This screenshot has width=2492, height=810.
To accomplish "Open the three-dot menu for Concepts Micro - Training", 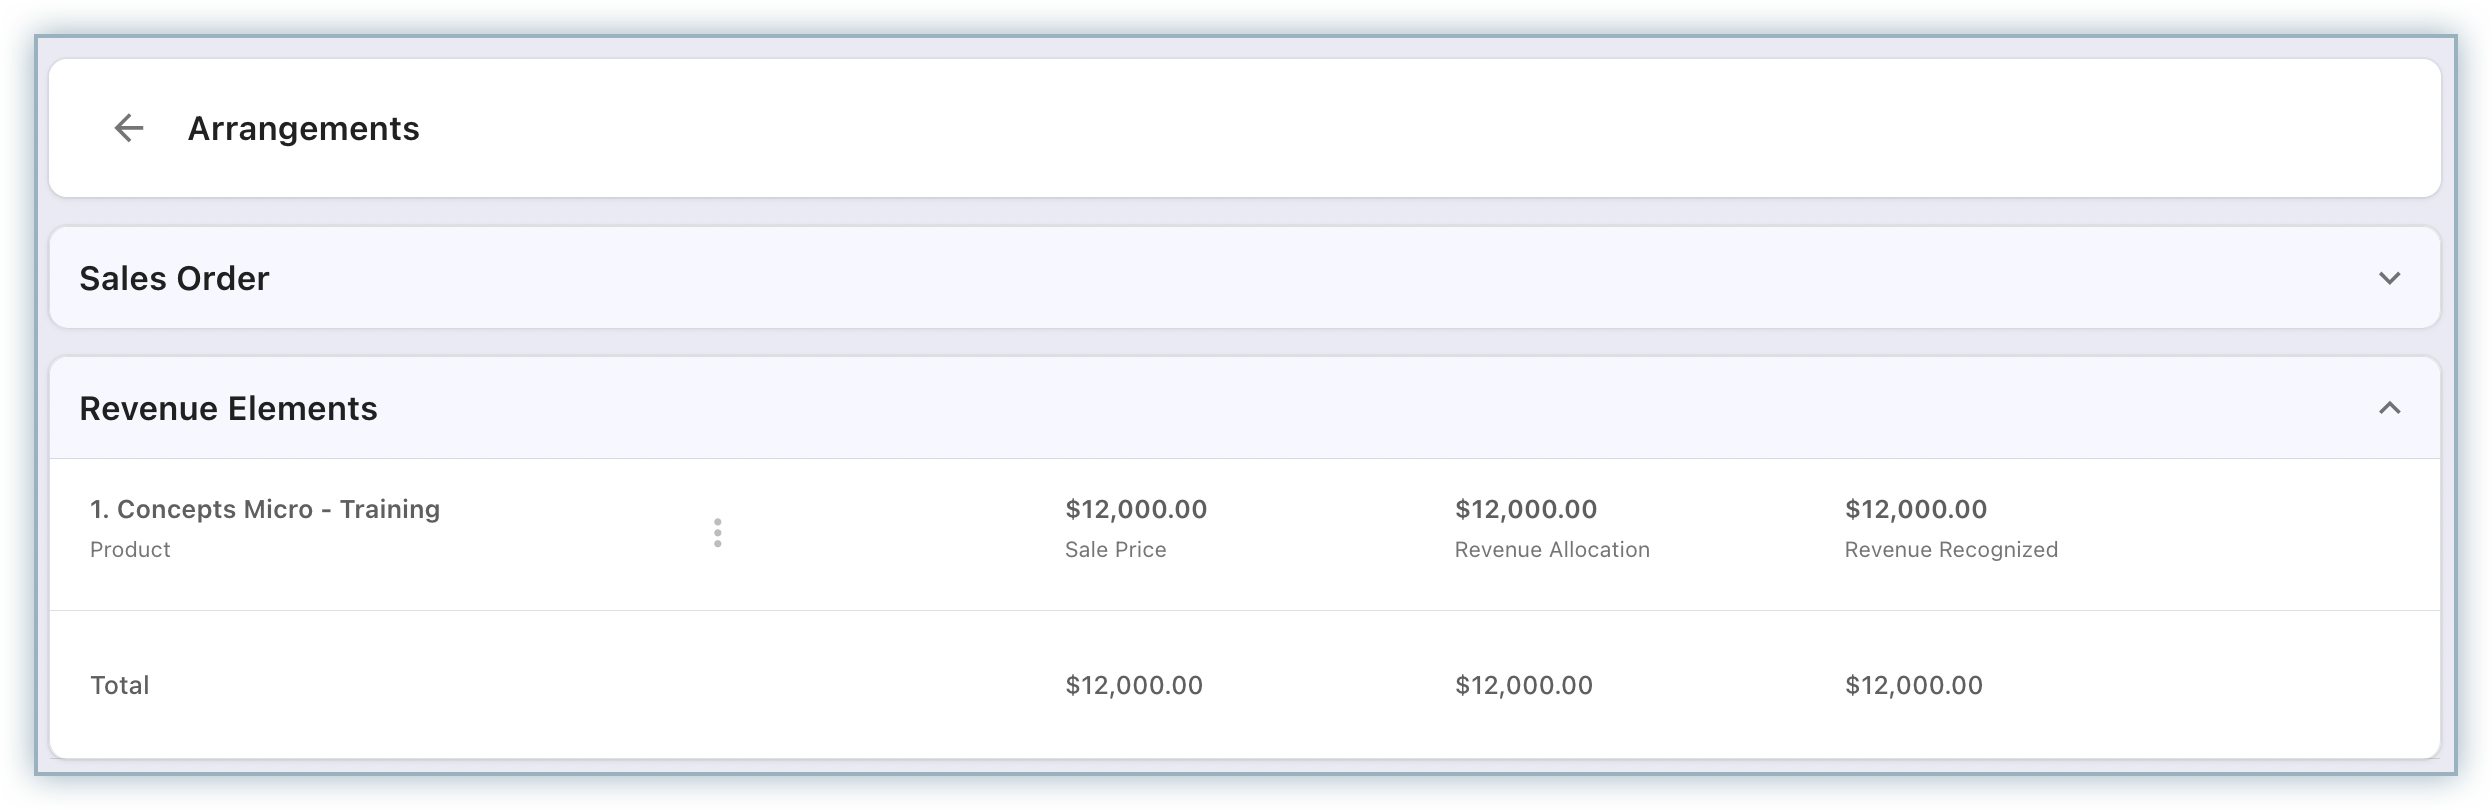I will tap(717, 533).
